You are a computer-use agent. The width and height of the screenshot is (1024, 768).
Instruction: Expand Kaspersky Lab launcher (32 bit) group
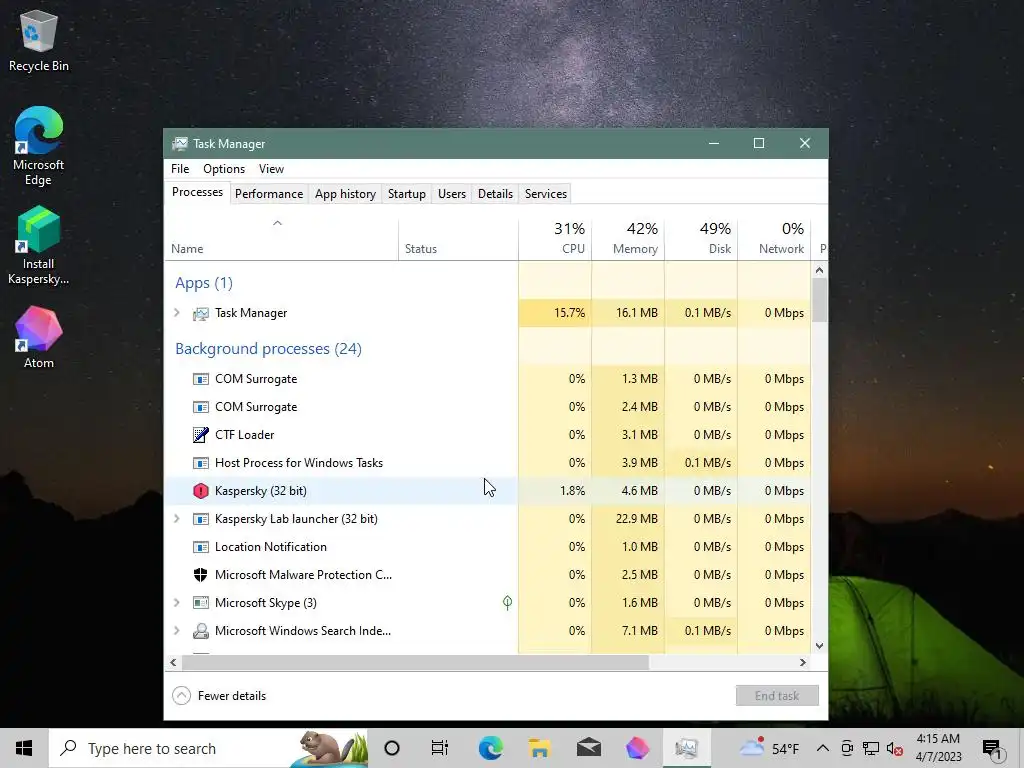pyautogui.click(x=176, y=519)
